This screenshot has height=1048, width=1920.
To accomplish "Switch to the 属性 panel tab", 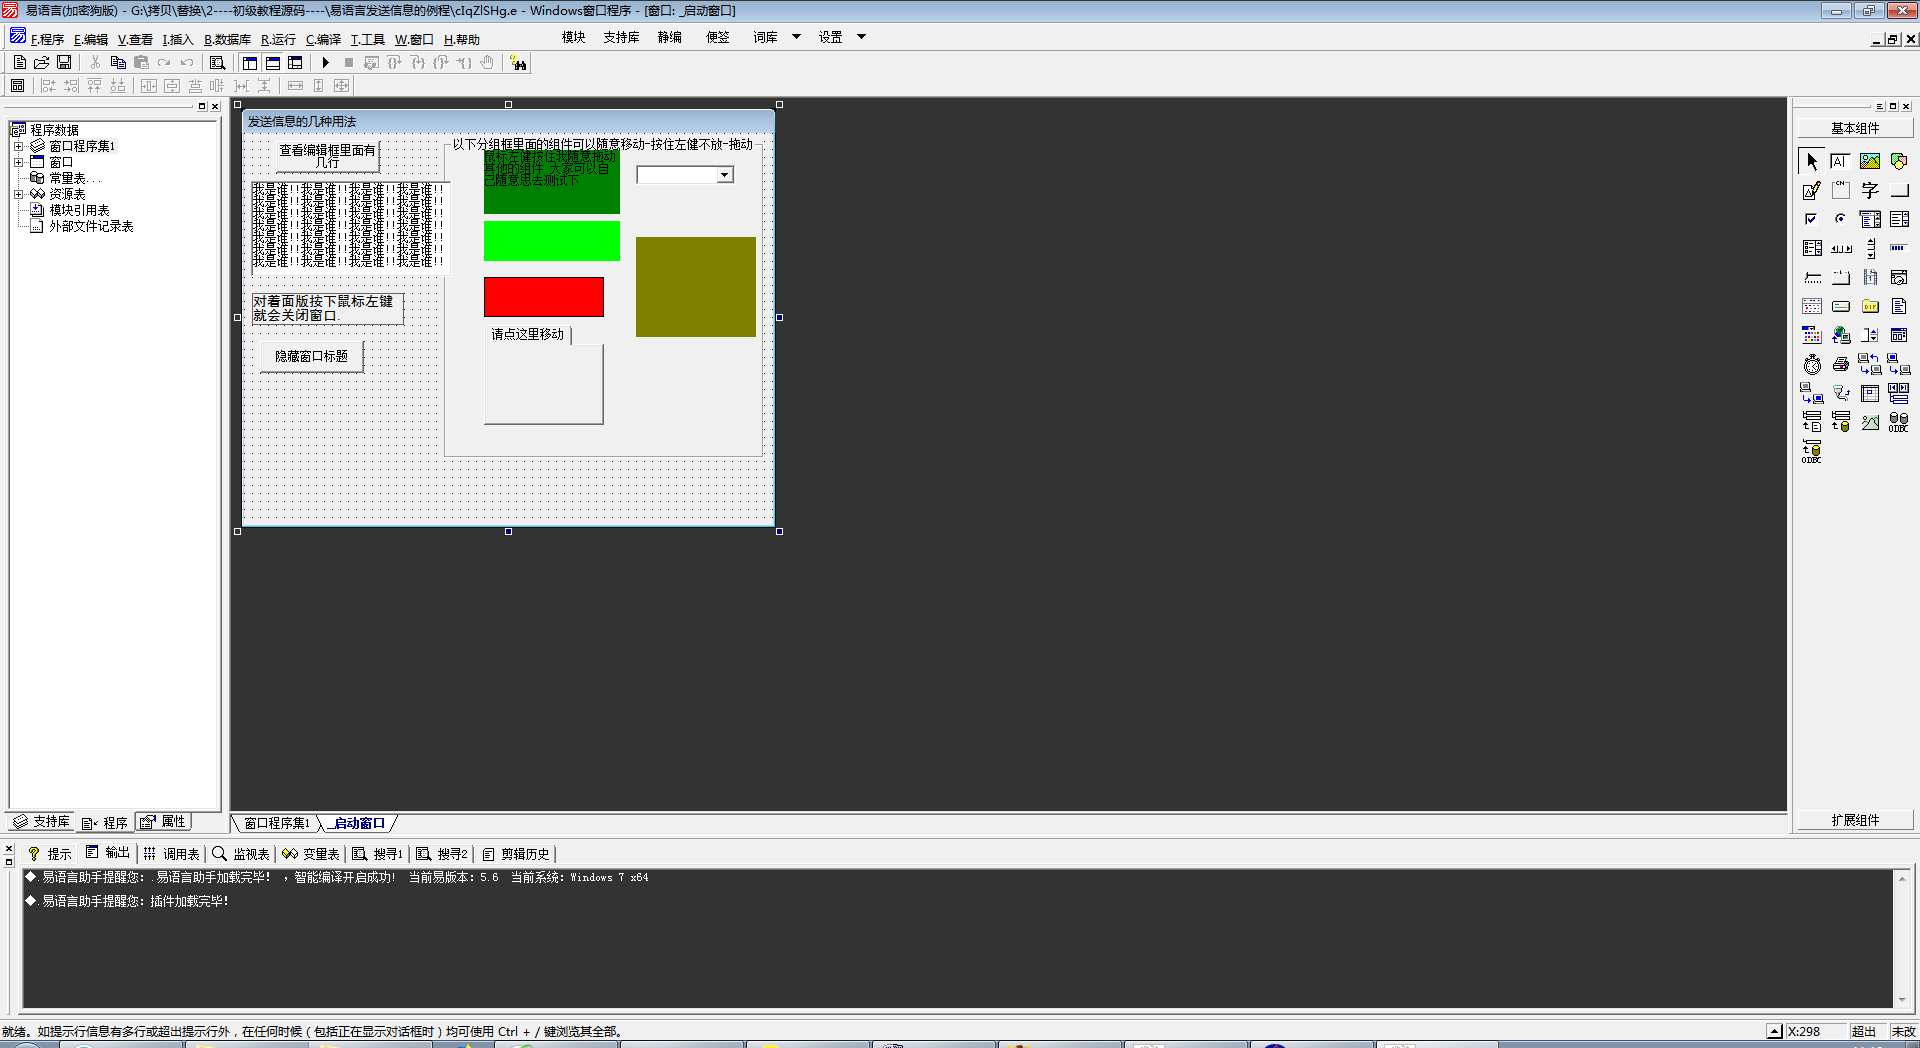I will 163,821.
